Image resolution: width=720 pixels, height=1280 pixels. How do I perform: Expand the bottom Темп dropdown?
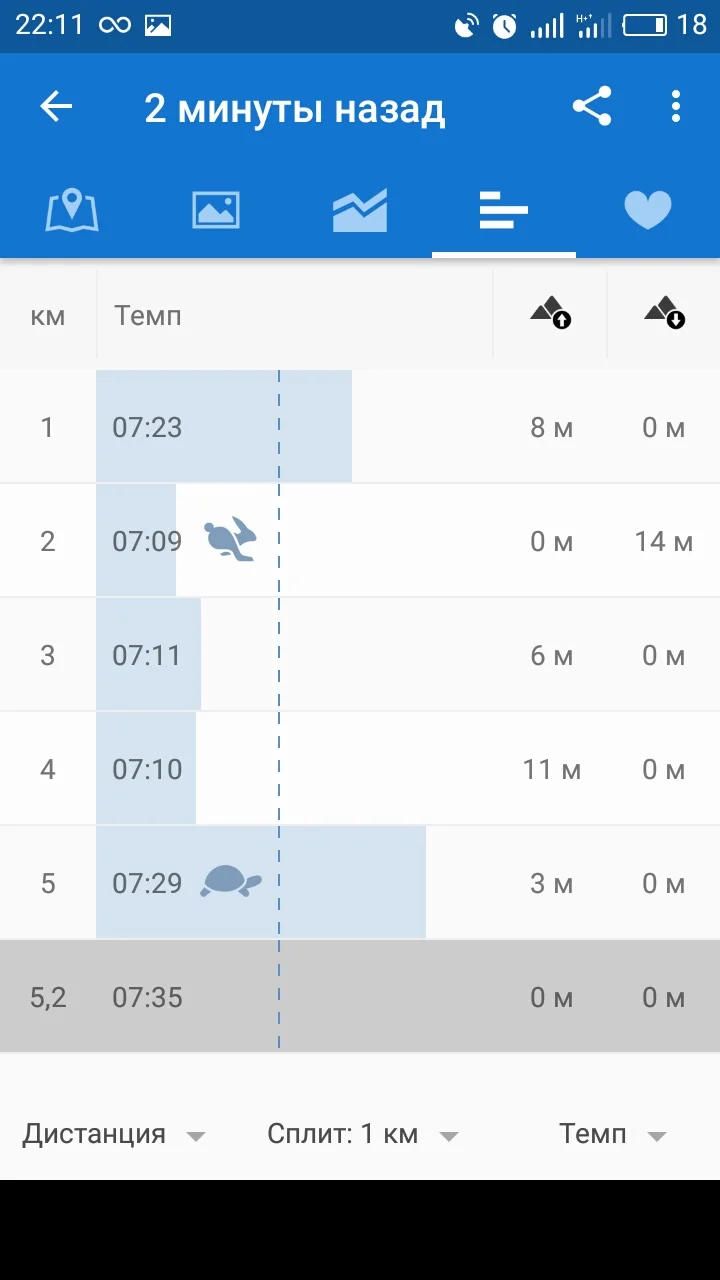[612, 1135]
